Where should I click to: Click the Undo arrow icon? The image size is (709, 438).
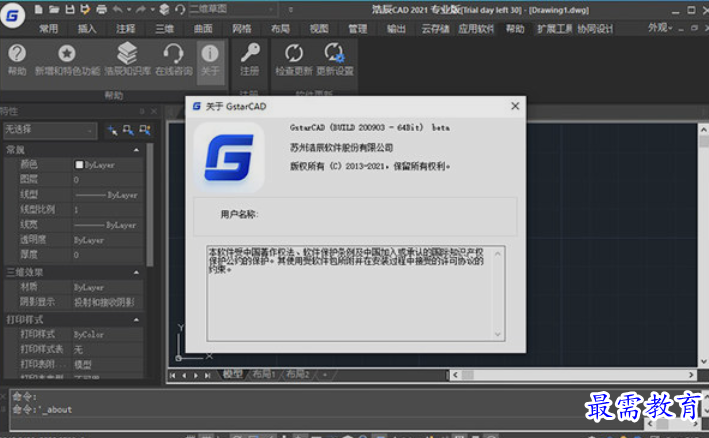pos(117,9)
